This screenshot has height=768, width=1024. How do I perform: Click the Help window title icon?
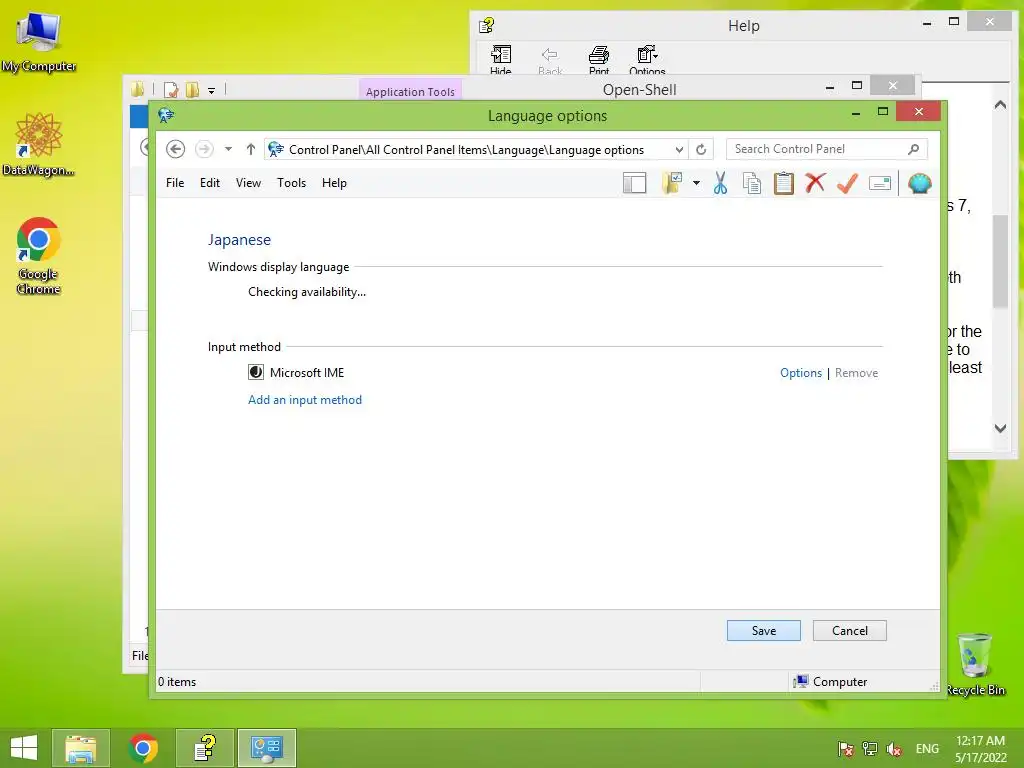tap(487, 25)
